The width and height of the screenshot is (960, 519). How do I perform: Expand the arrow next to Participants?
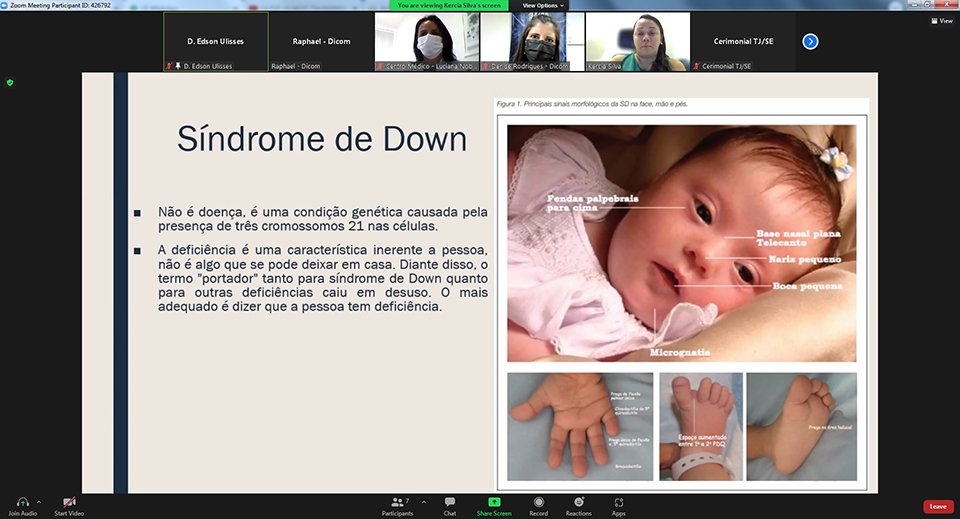point(422,501)
